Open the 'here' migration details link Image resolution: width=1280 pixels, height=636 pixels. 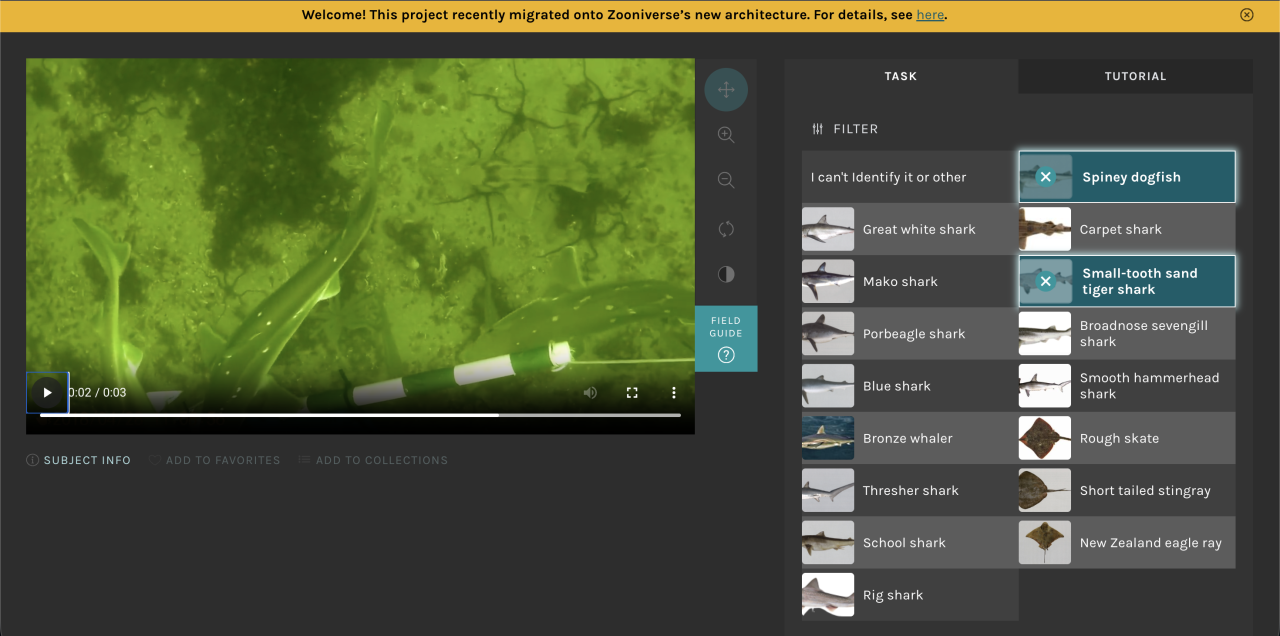(x=930, y=15)
